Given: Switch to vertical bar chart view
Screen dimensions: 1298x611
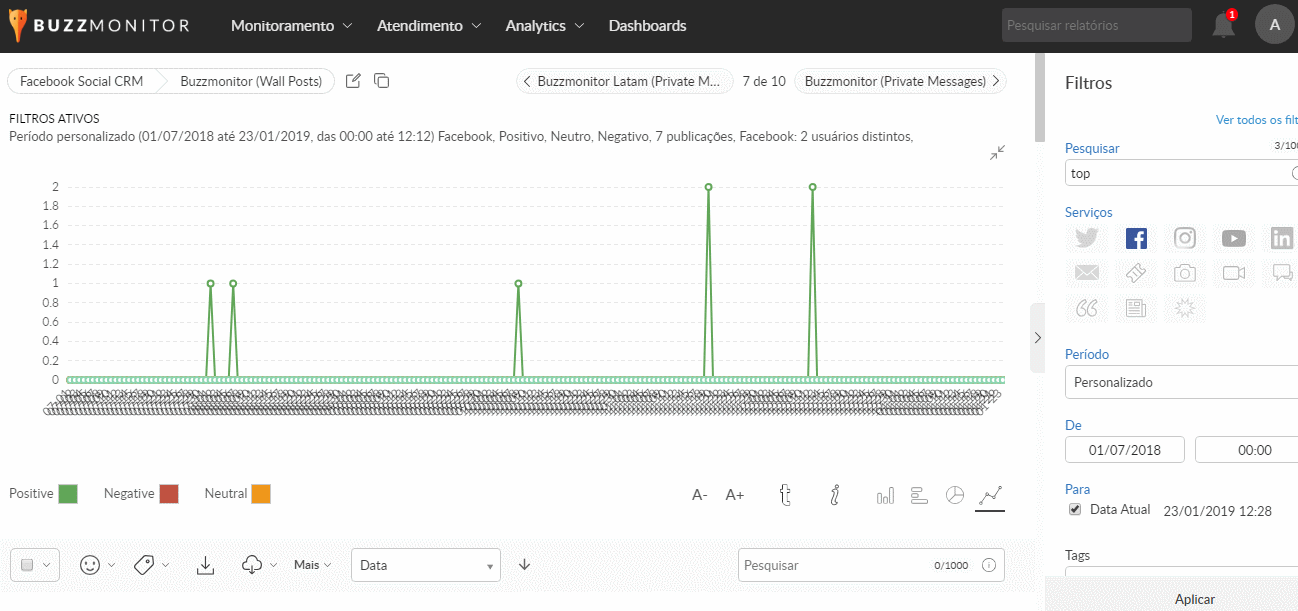Looking at the screenshot, I should click(885, 495).
